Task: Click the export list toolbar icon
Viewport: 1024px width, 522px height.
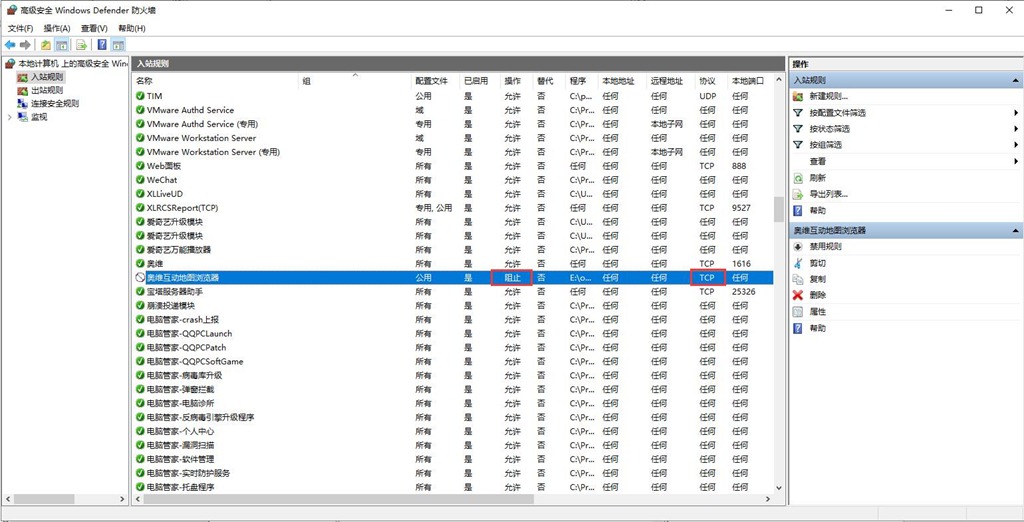Action: click(x=81, y=45)
